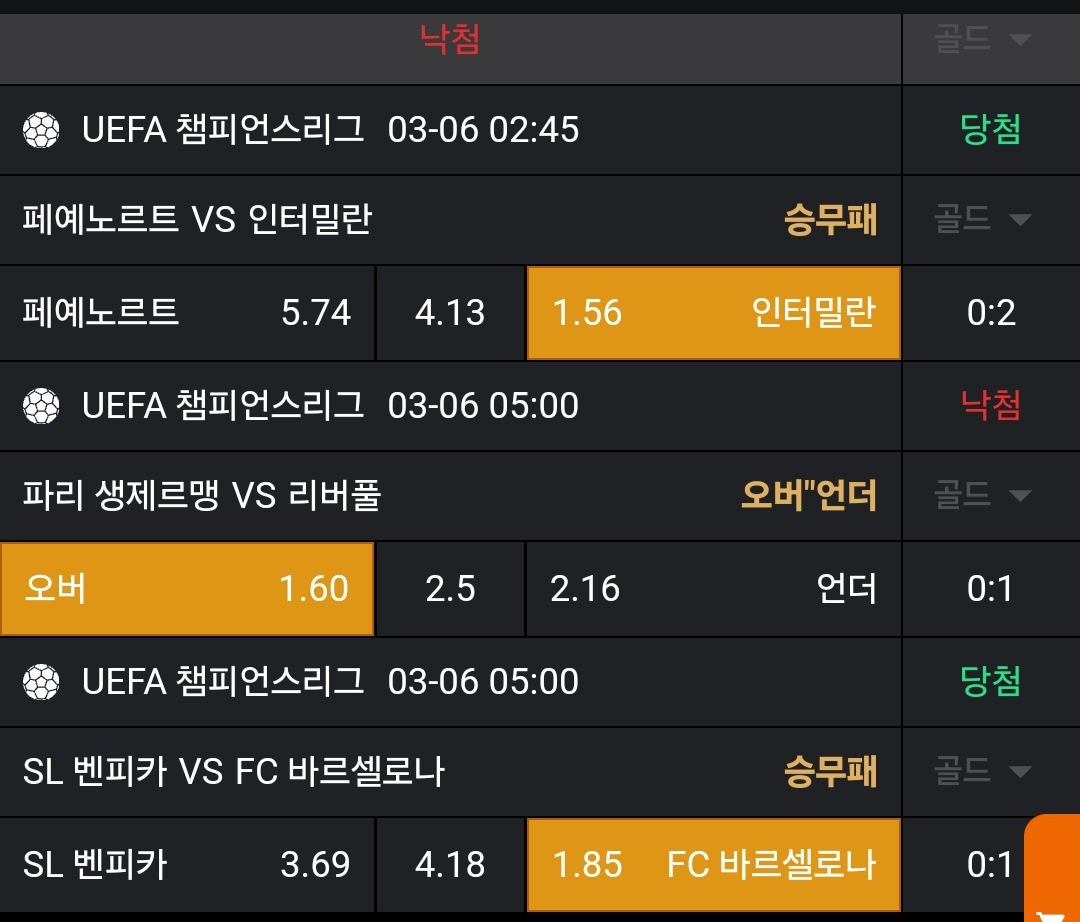Open 골드 dropdown for 페예노르트 VS 인터밀란
The width and height of the screenshot is (1080, 922).
(982, 219)
